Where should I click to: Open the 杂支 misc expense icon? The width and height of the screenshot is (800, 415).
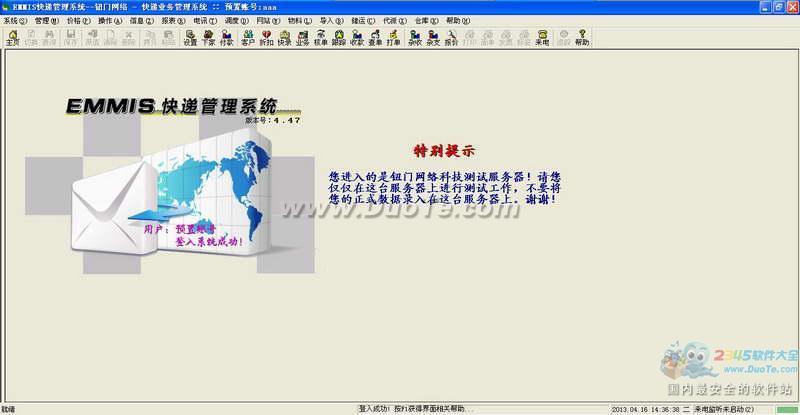coord(433,38)
